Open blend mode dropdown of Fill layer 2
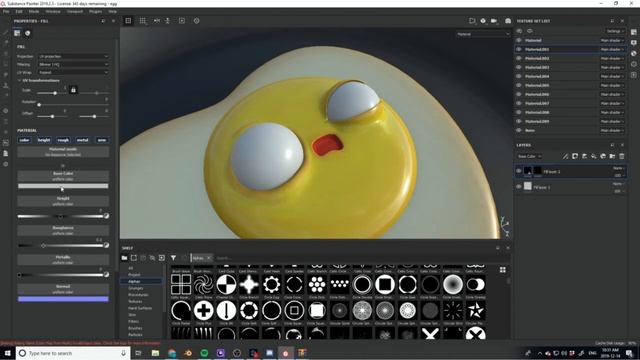The height and width of the screenshot is (360, 640). click(x=618, y=168)
